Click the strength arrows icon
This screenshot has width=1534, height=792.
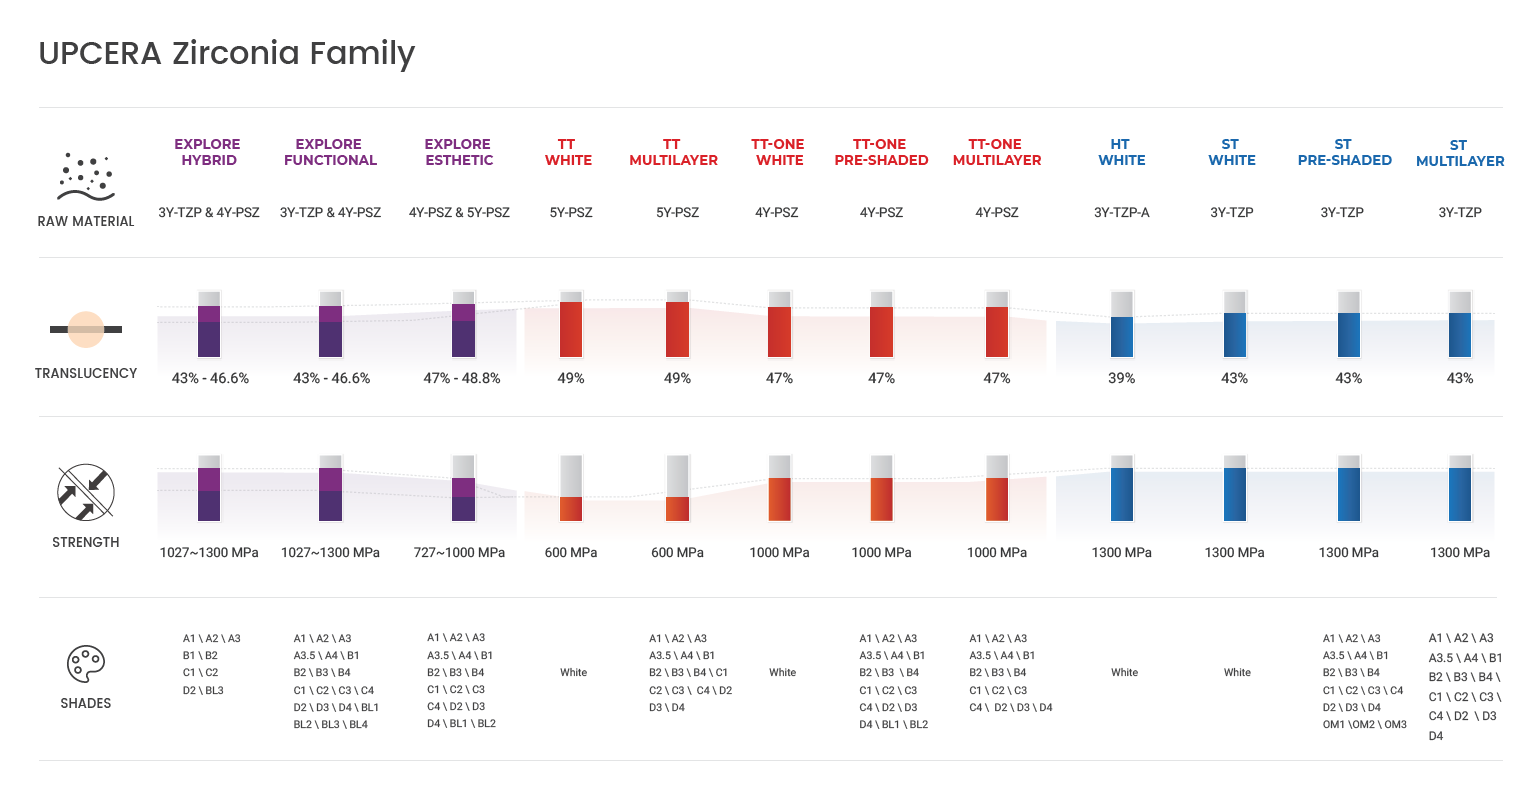tap(86, 493)
